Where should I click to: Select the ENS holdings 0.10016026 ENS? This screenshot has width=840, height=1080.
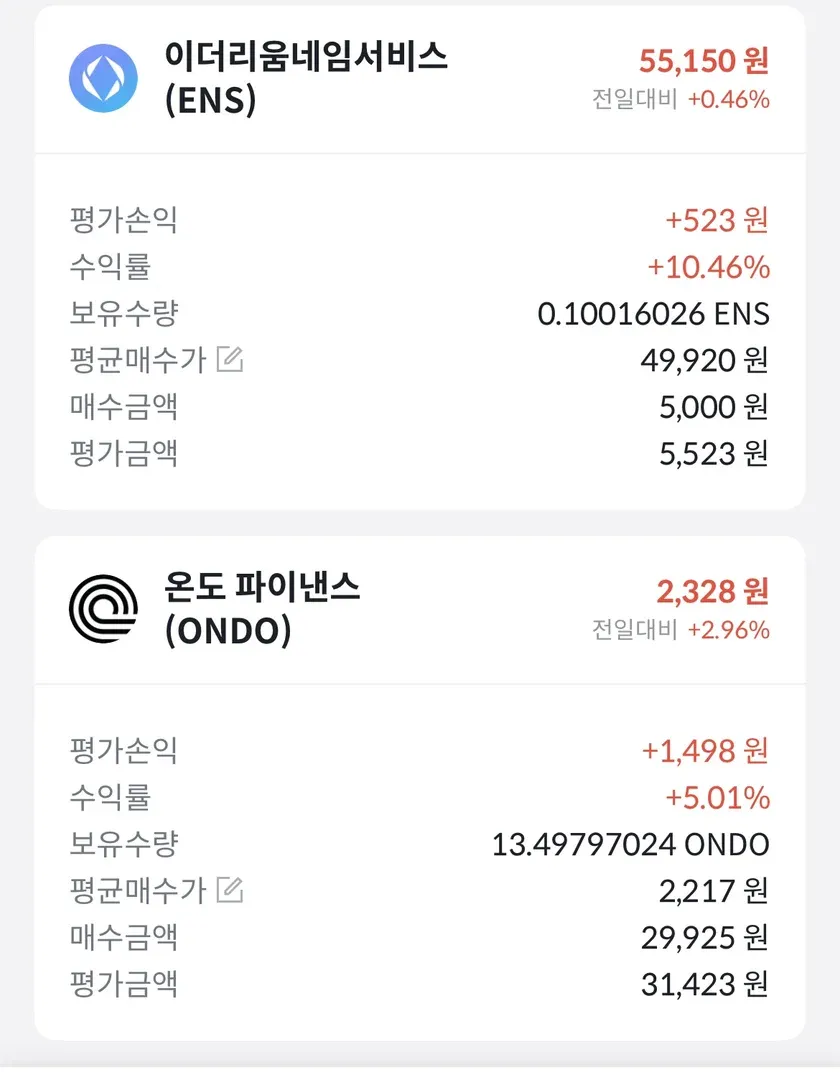click(653, 314)
